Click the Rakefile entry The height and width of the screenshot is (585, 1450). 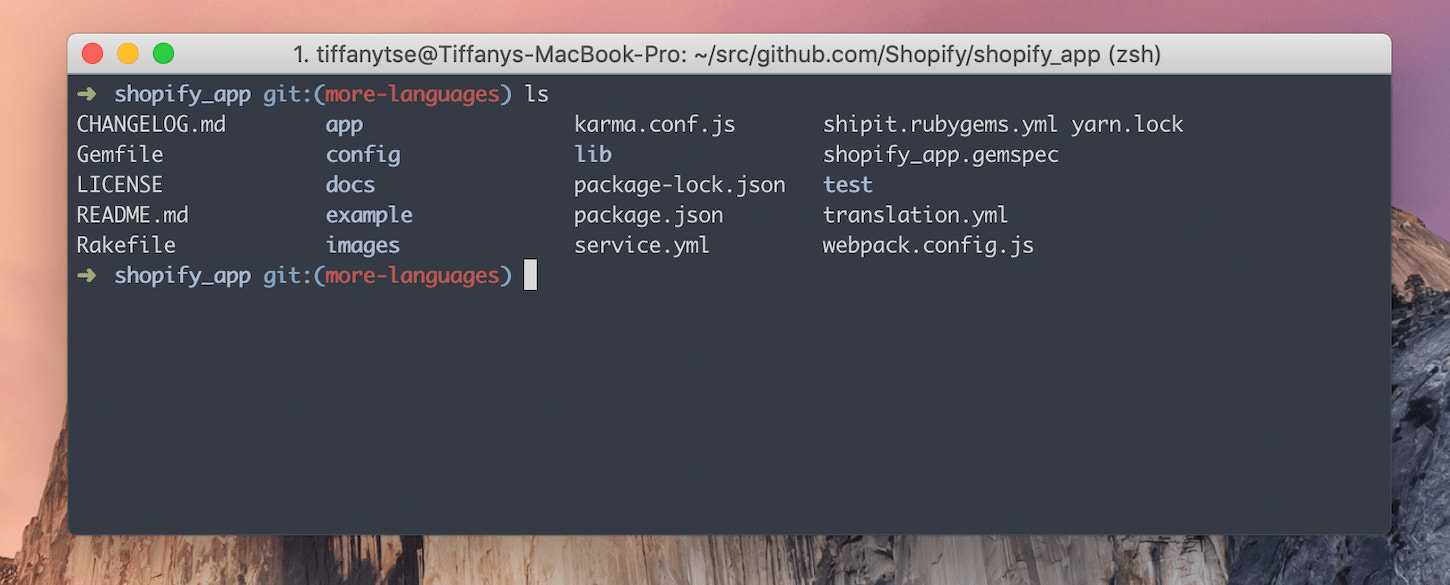tap(126, 245)
